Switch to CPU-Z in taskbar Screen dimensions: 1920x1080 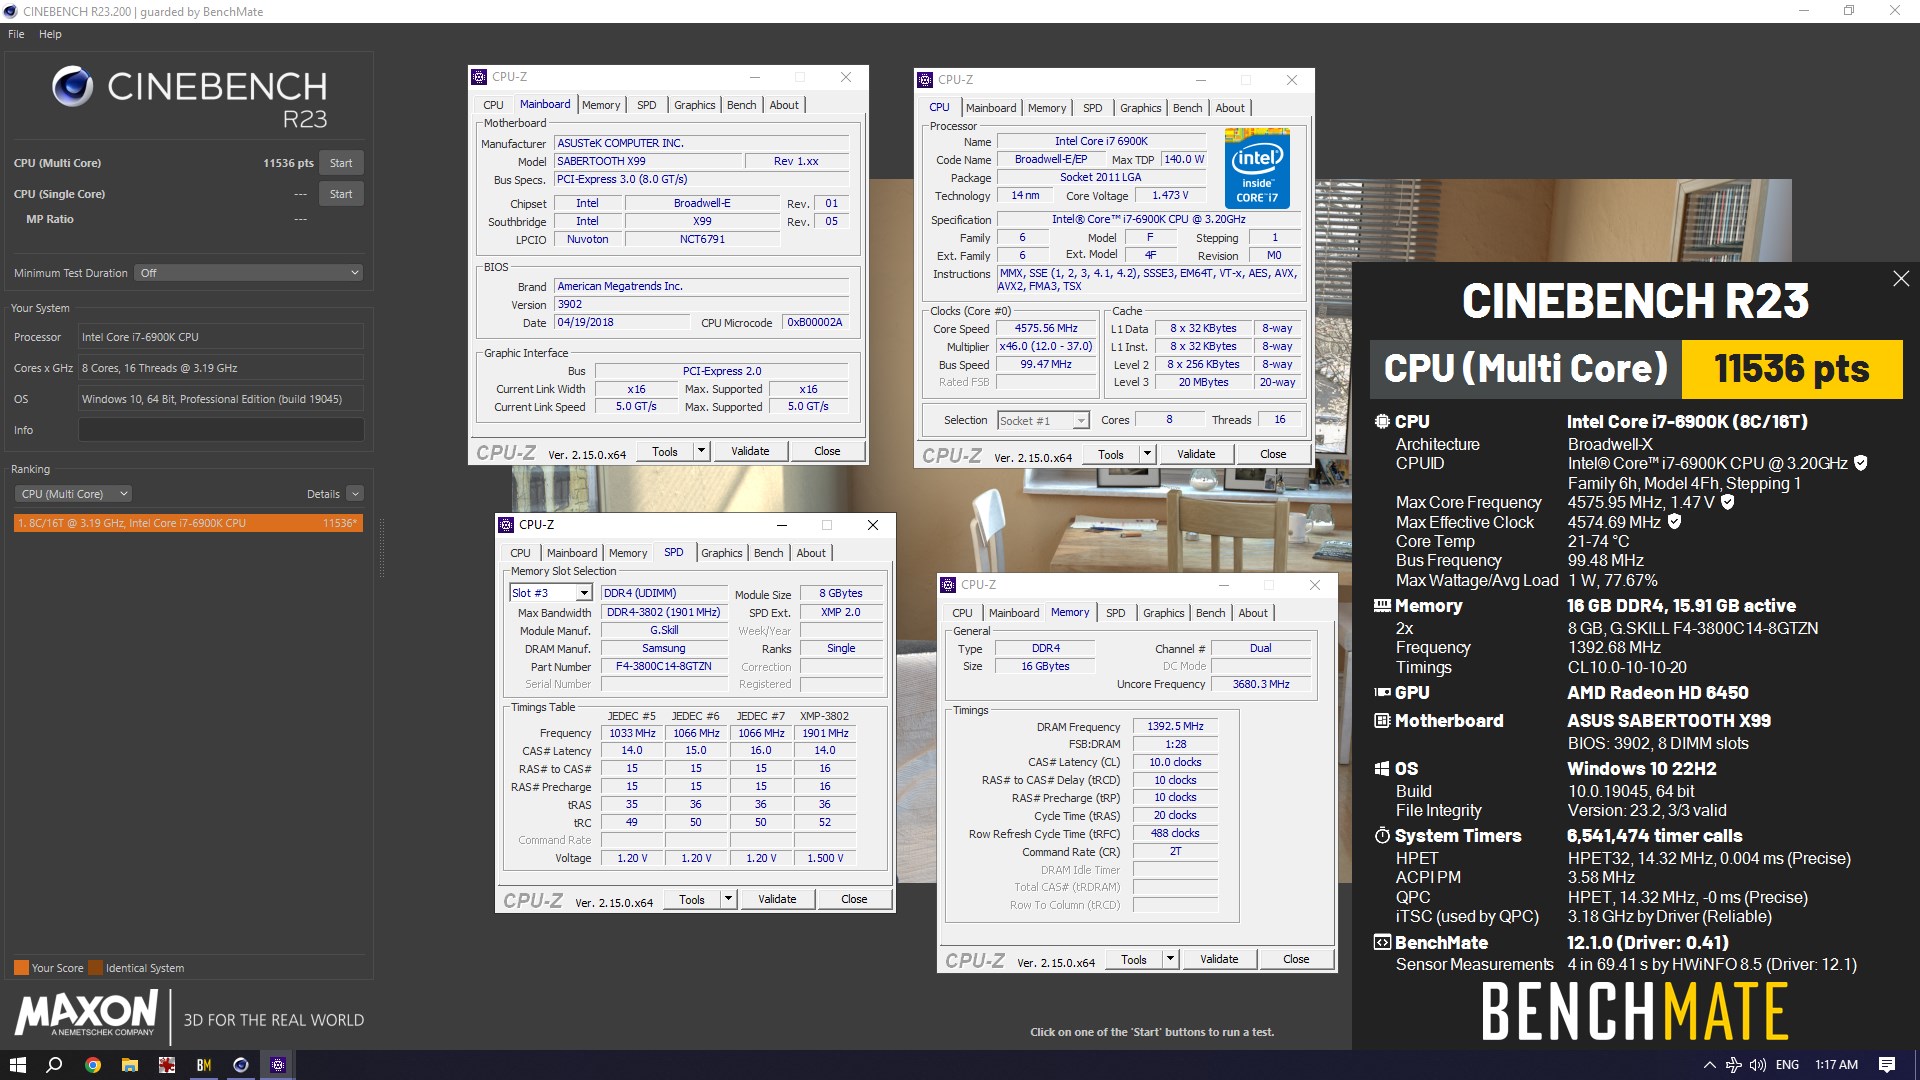[278, 1065]
